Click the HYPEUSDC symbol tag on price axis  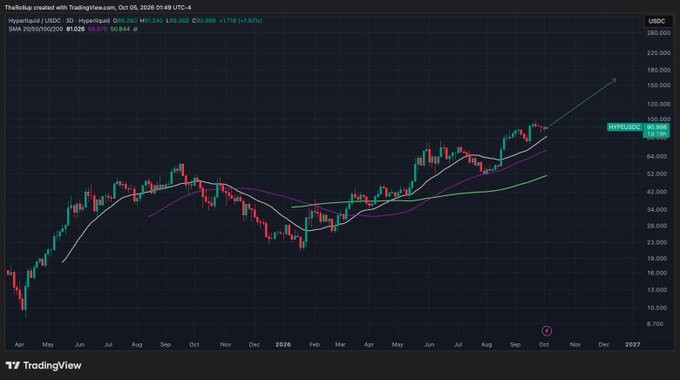pyautogui.click(x=624, y=127)
